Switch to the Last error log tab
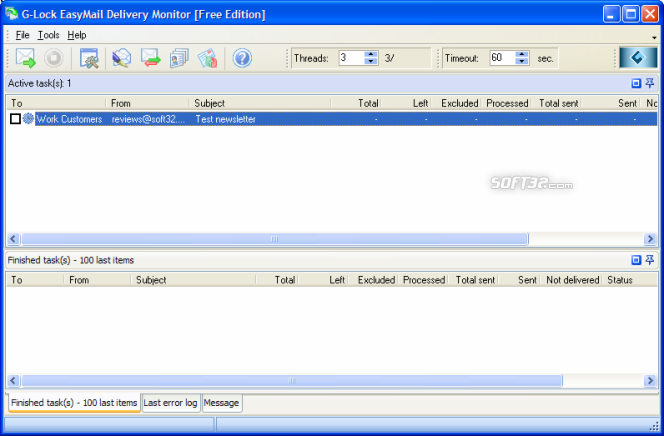Image resolution: width=664 pixels, height=436 pixels. click(170, 403)
